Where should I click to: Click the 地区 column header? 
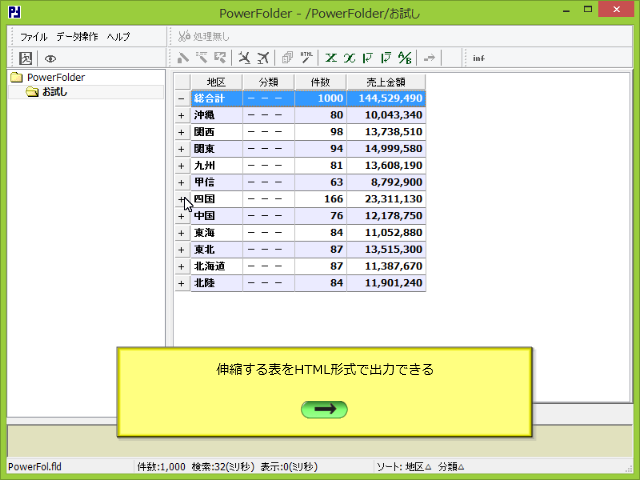(x=216, y=82)
